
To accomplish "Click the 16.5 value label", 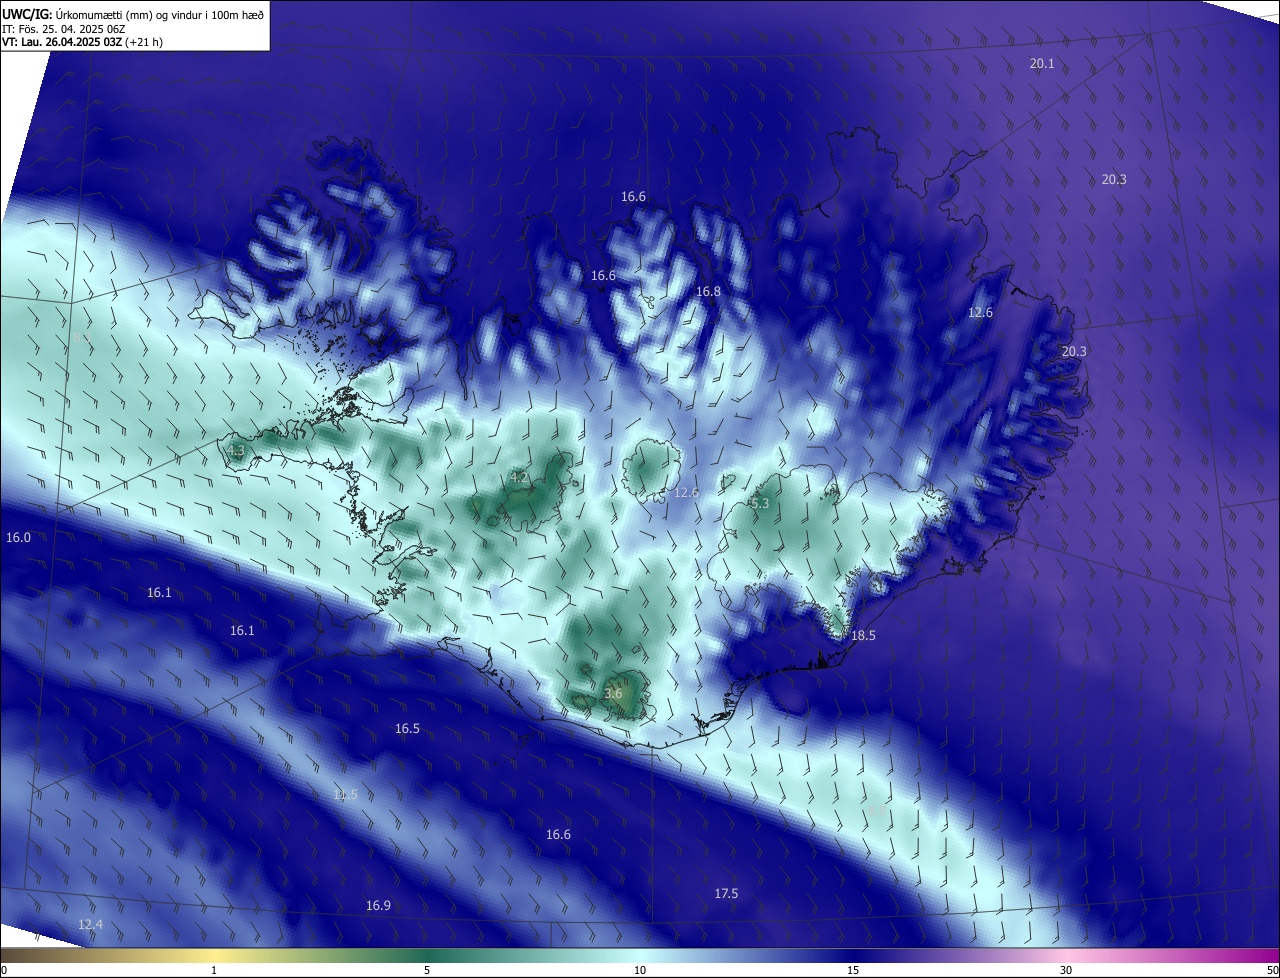I will [x=407, y=728].
